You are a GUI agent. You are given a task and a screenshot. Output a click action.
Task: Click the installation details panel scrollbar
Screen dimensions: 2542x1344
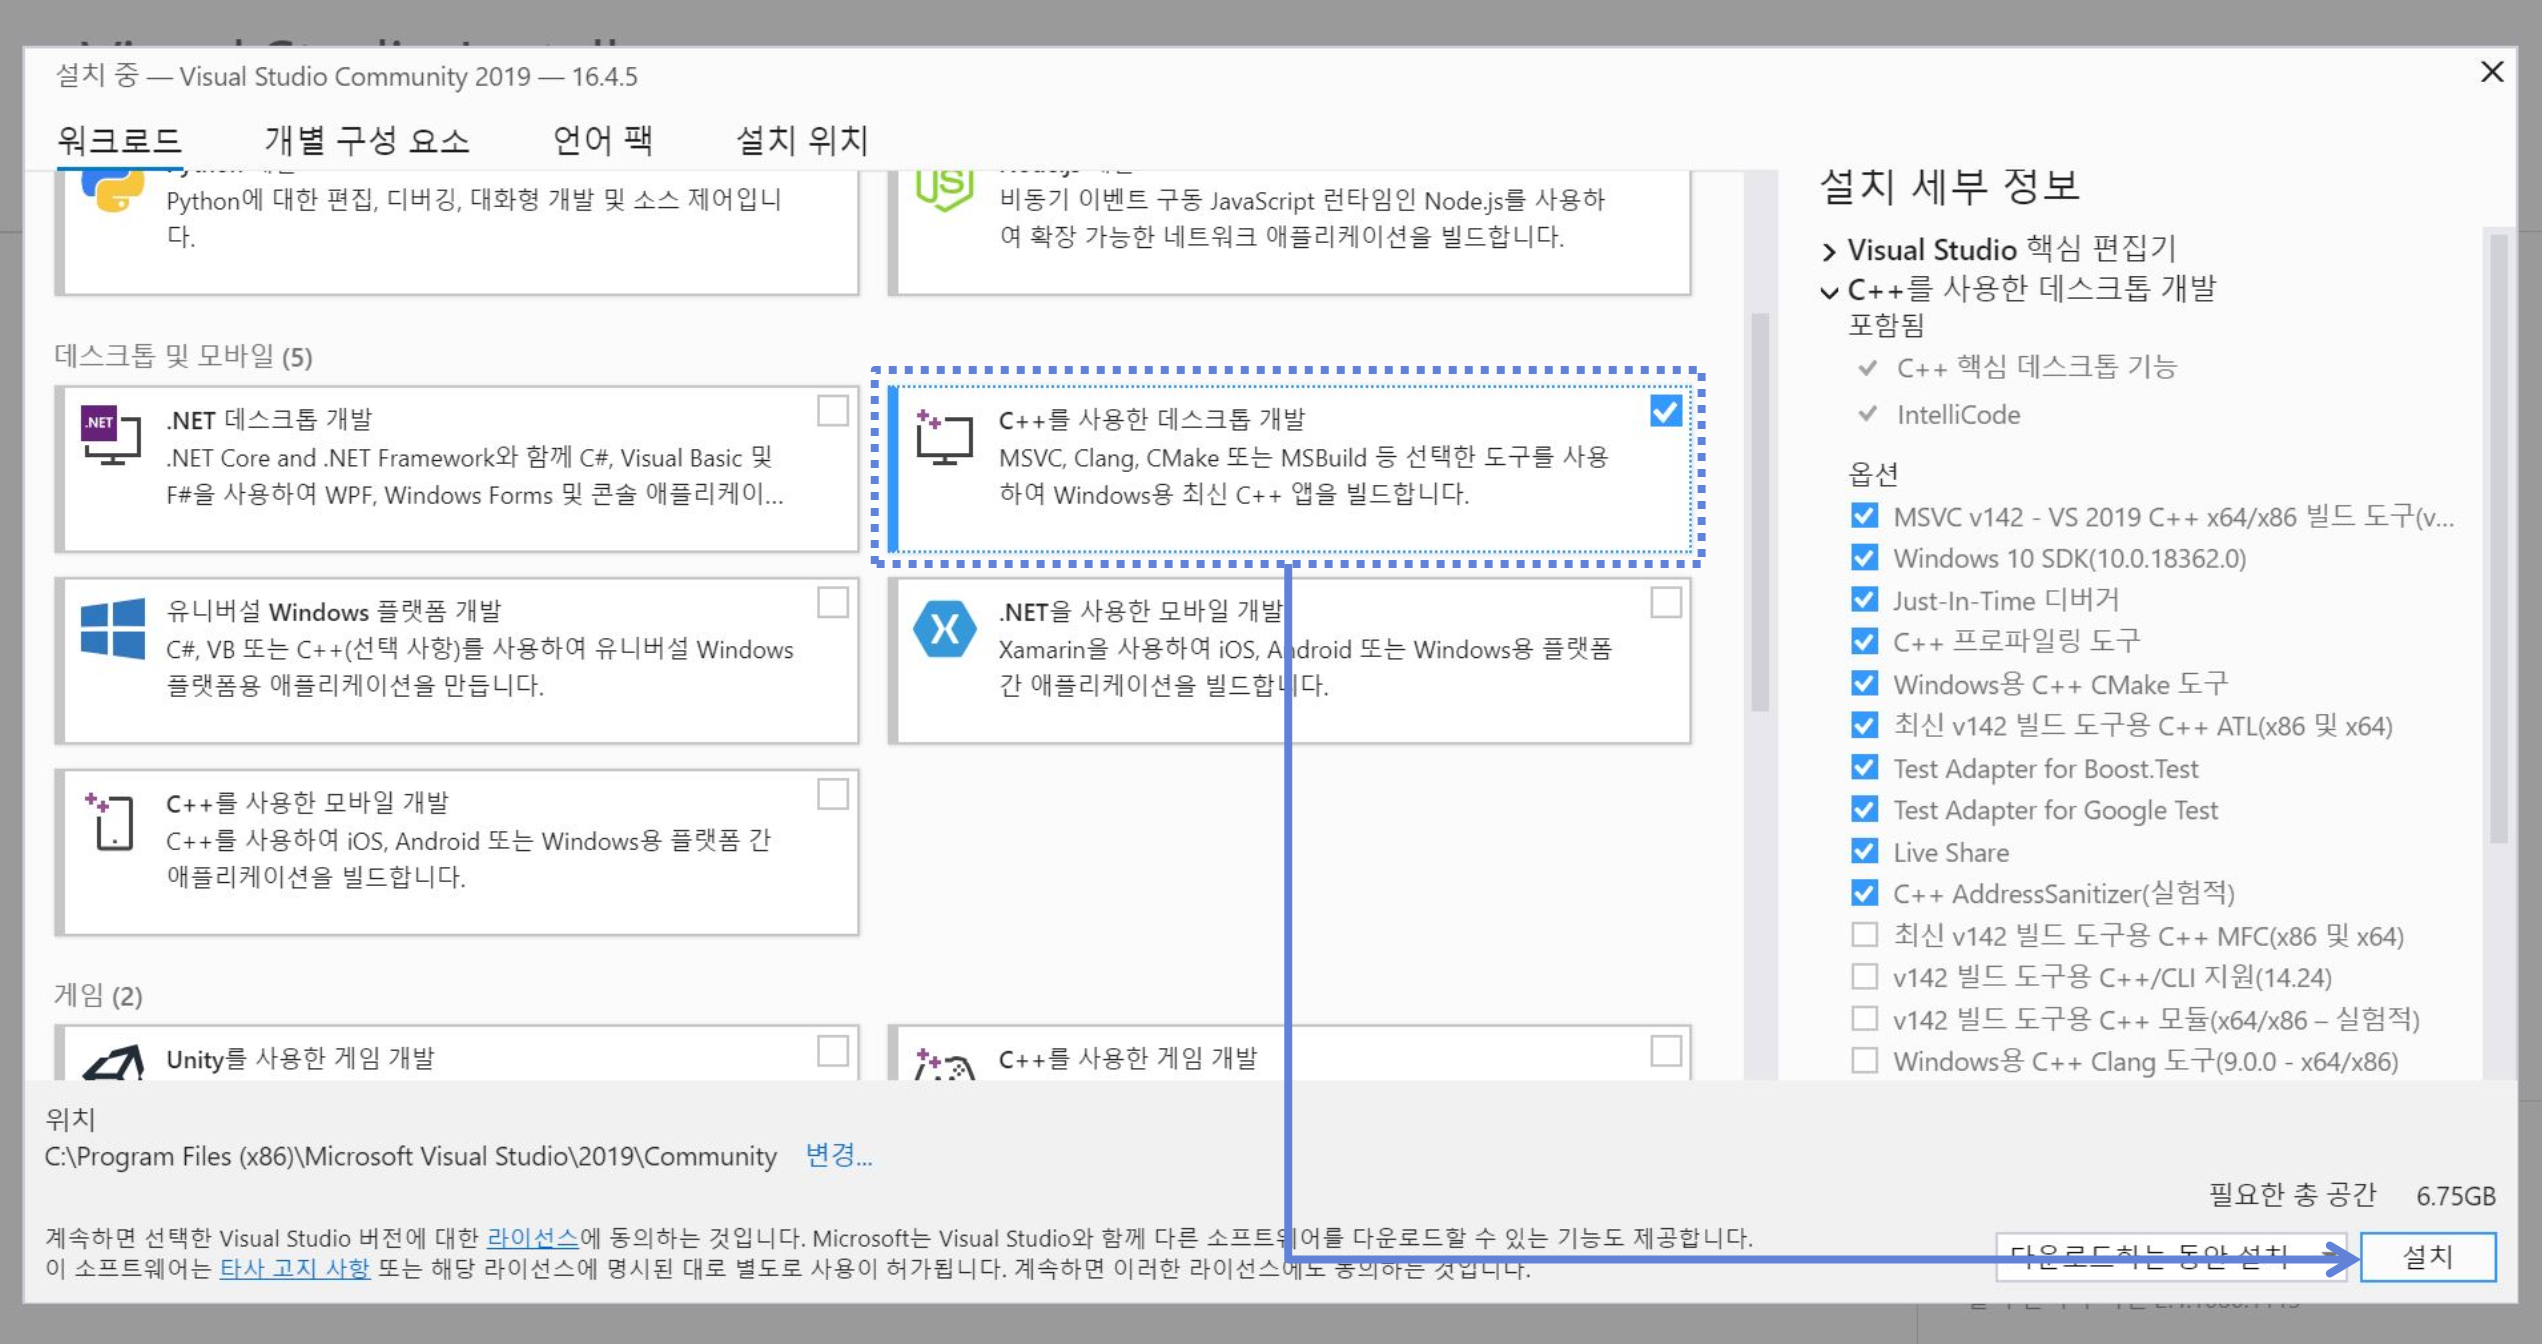2498,540
